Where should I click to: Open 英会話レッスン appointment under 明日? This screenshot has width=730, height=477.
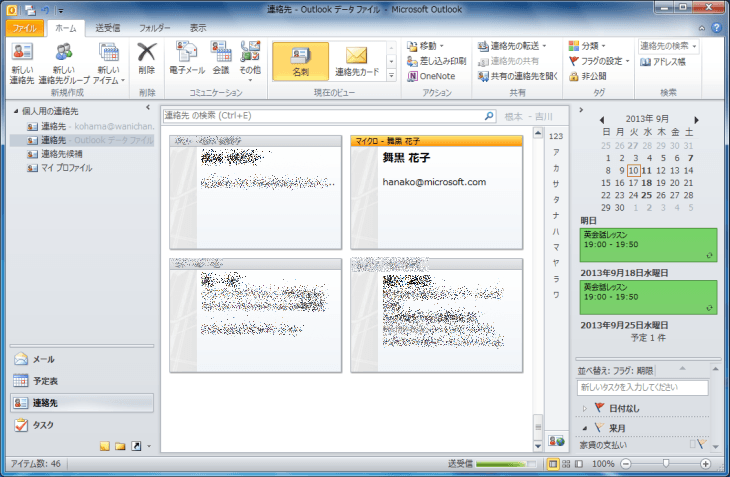point(648,245)
